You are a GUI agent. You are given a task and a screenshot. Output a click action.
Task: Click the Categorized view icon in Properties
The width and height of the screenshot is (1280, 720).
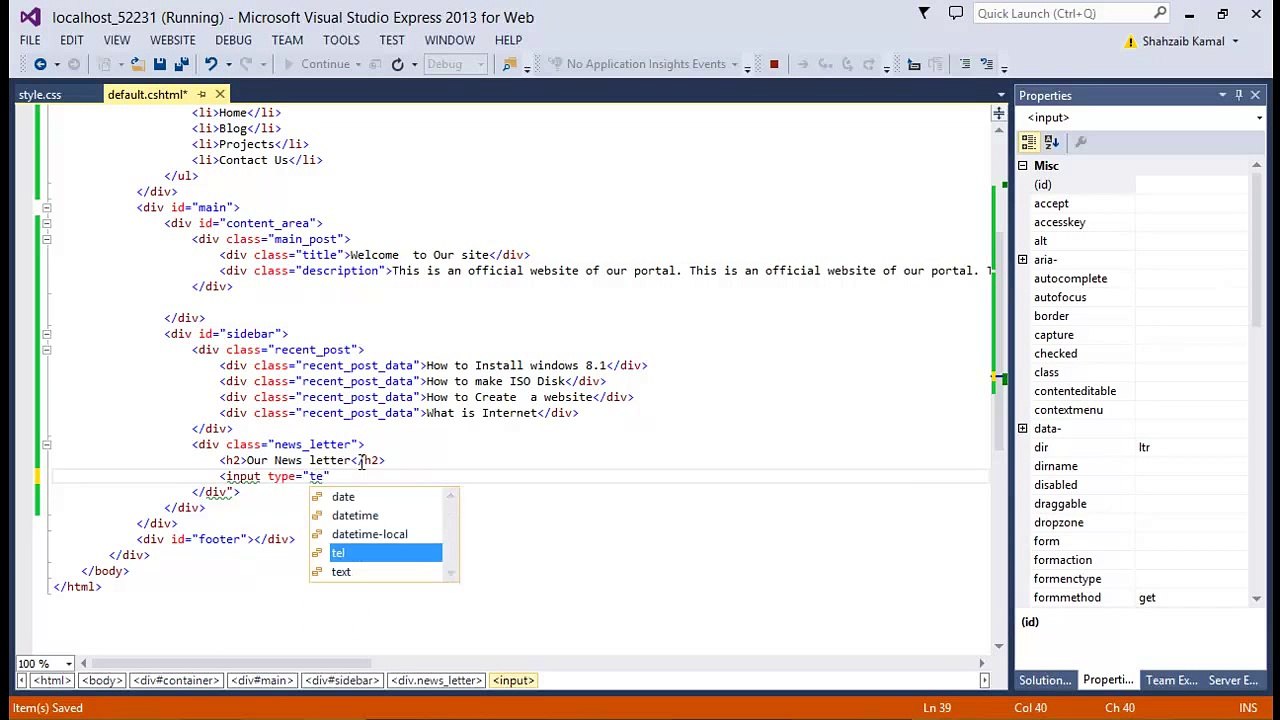tap(1029, 142)
